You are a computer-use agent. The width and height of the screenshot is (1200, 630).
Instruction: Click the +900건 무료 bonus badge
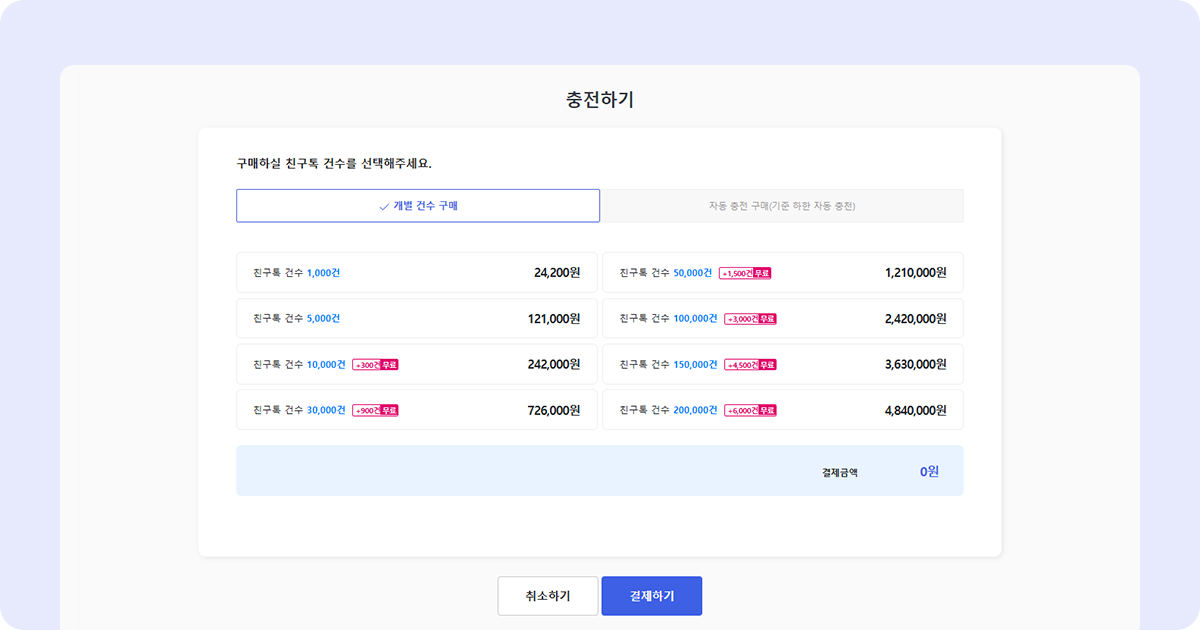coord(375,411)
